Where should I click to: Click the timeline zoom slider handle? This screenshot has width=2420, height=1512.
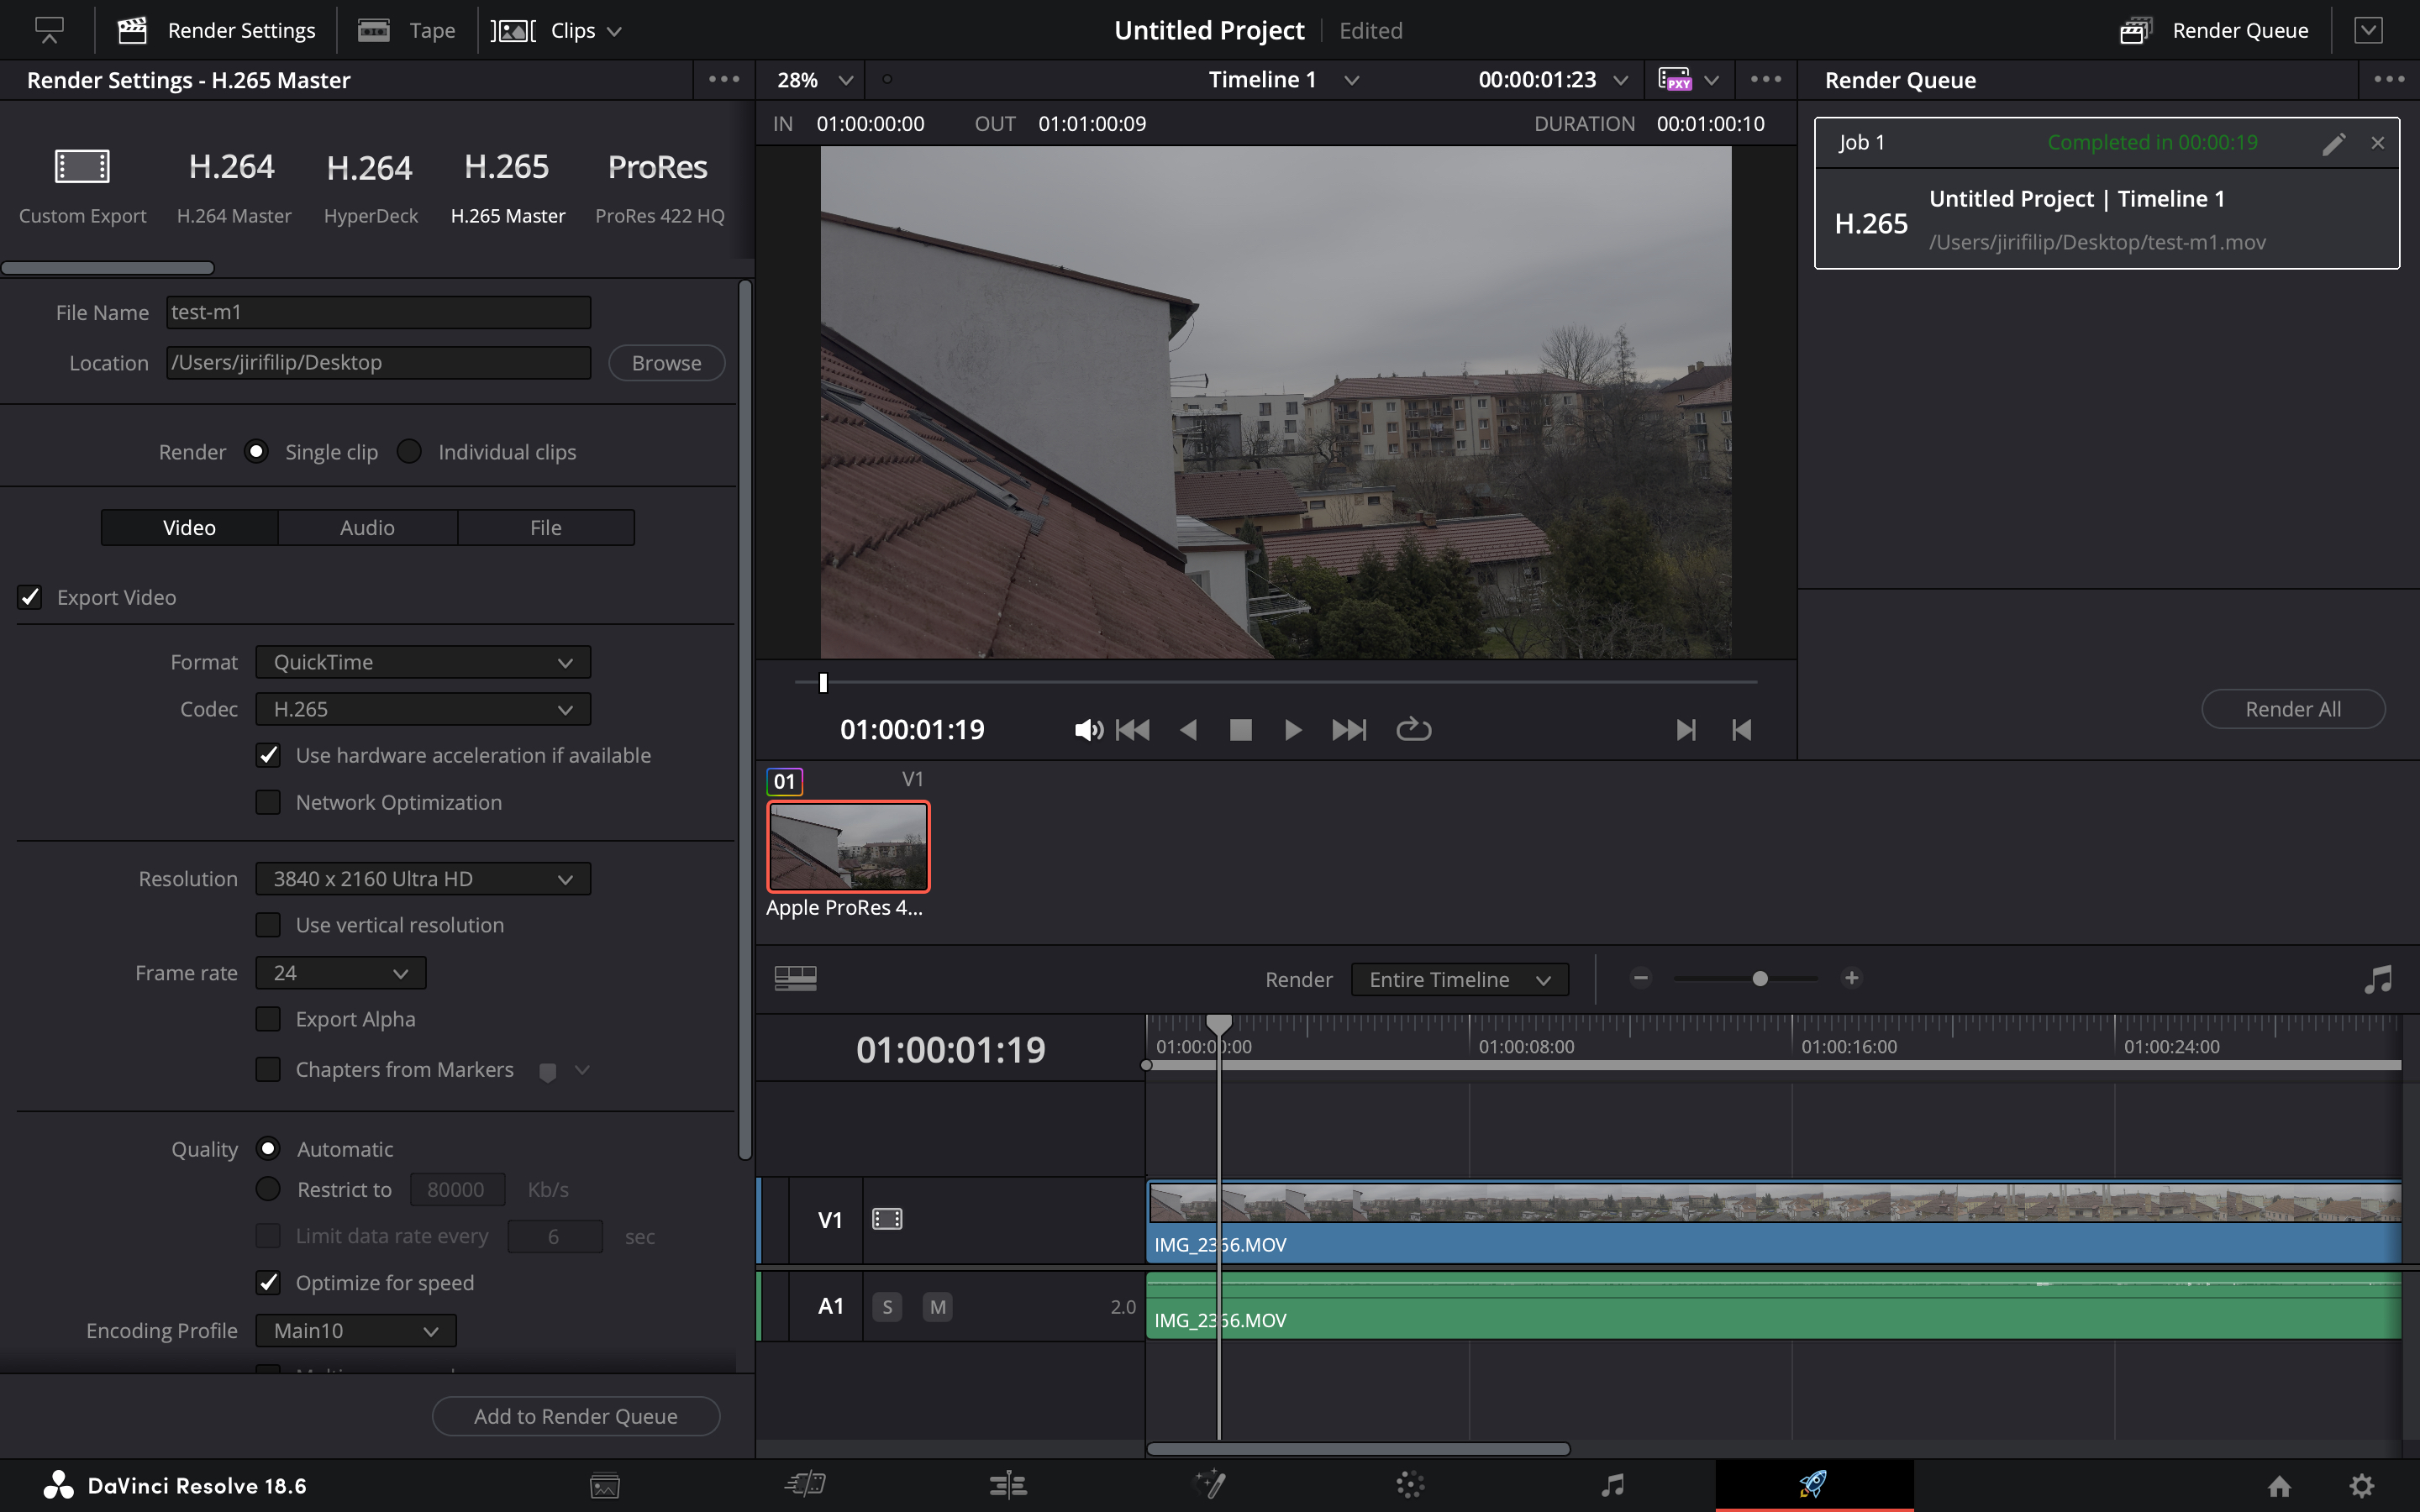(1760, 979)
